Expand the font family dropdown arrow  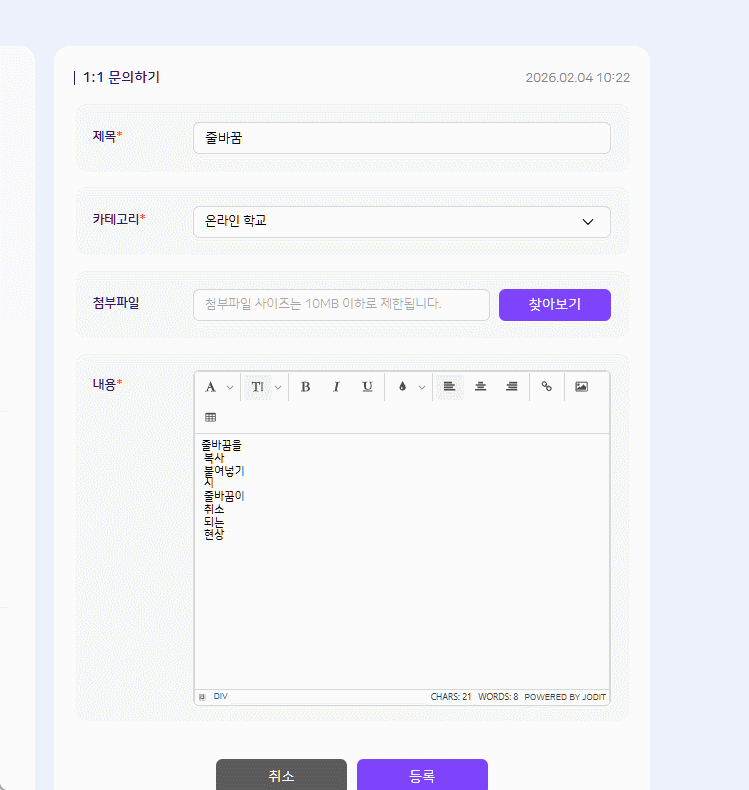pyautogui.click(x=230, y=387)
